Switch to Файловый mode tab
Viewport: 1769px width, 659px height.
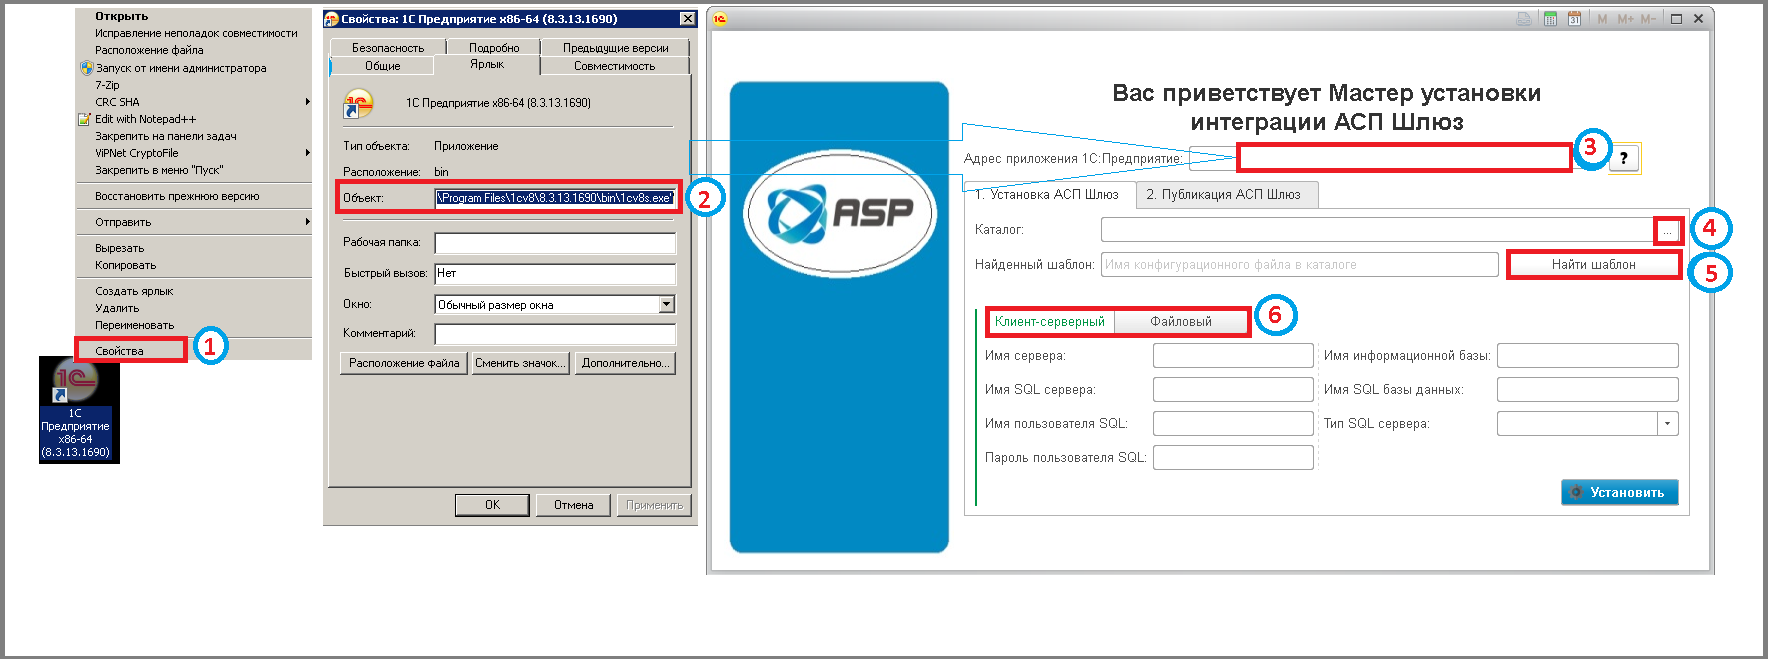coord(1181,322)
